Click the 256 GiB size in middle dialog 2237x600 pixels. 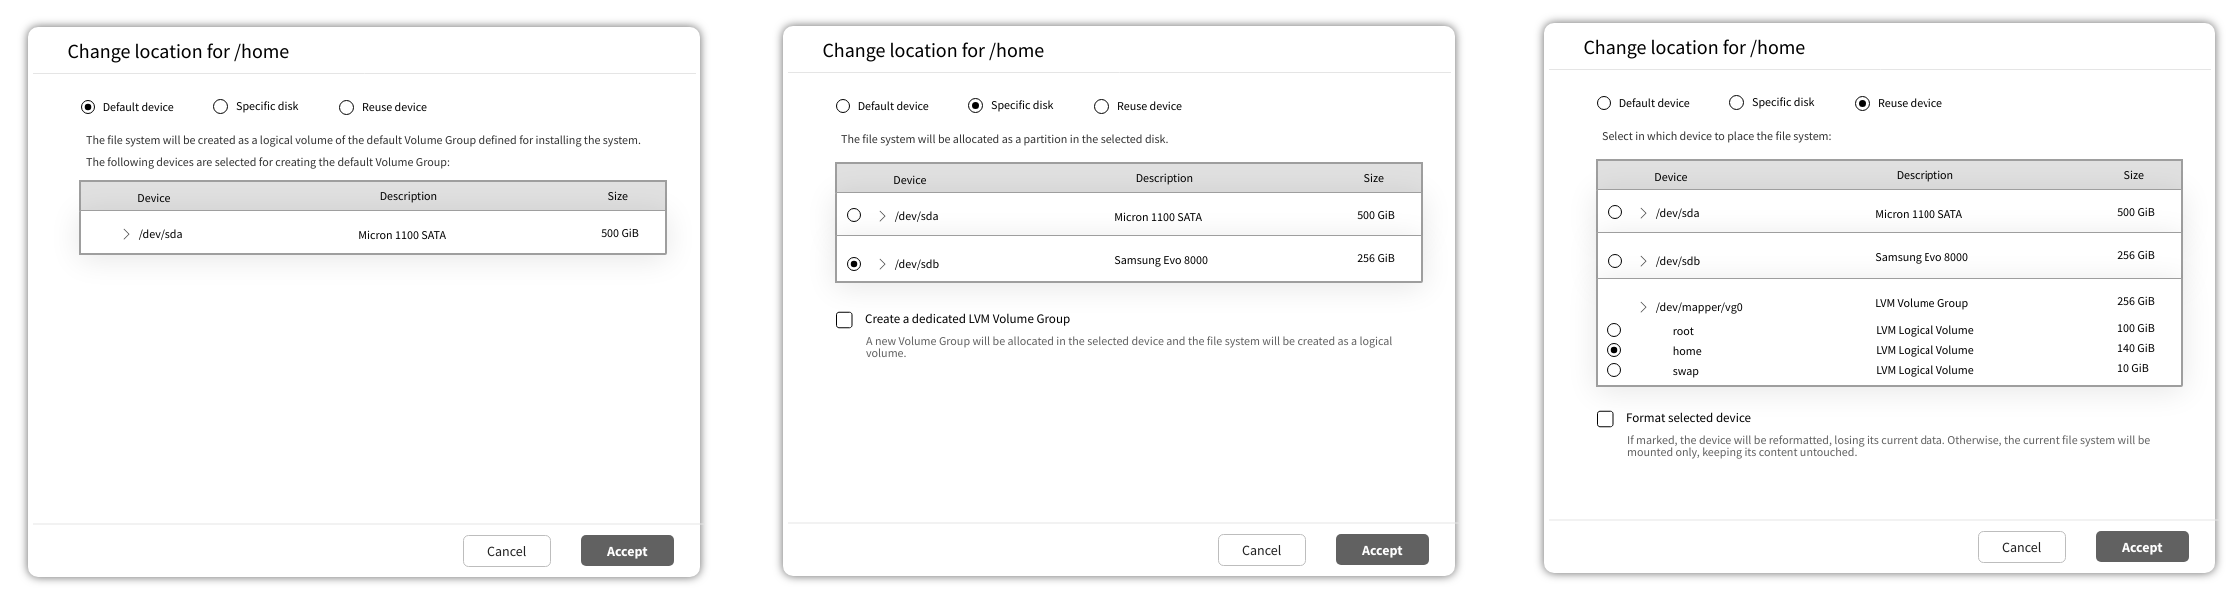tap(1376, 258)
